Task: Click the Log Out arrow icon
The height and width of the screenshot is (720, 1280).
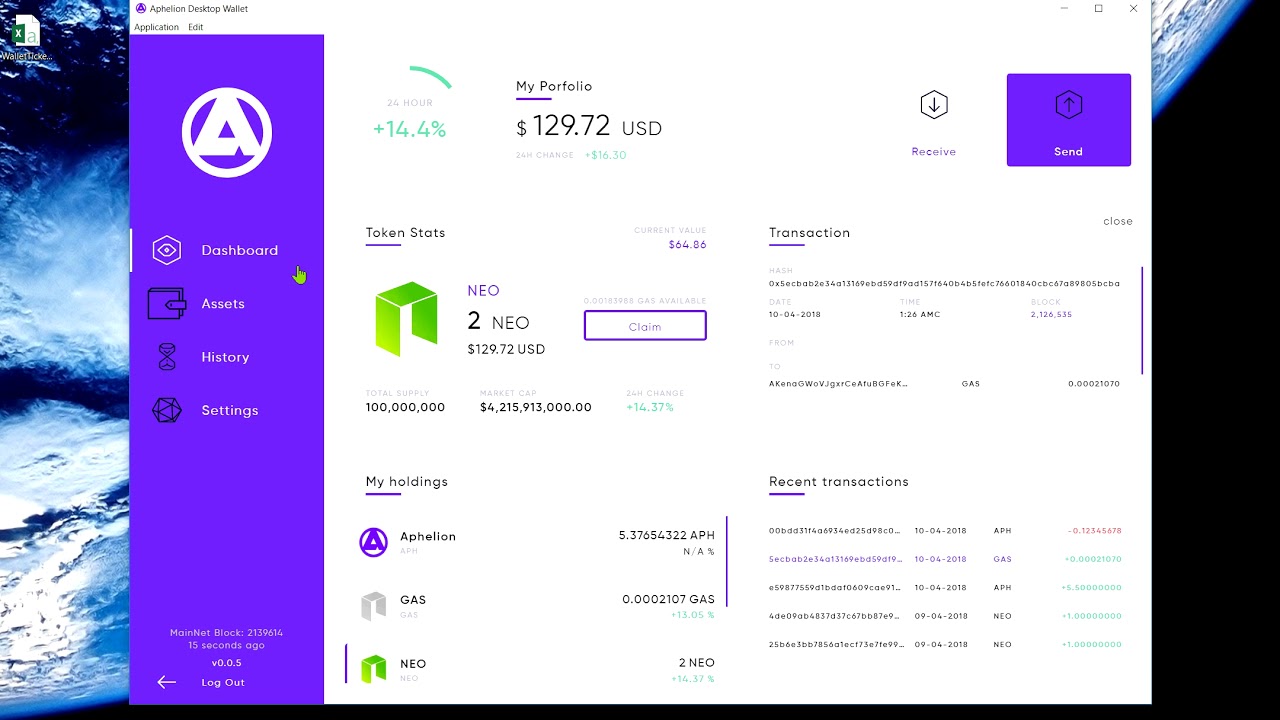Action: click(x=167, y=682)
